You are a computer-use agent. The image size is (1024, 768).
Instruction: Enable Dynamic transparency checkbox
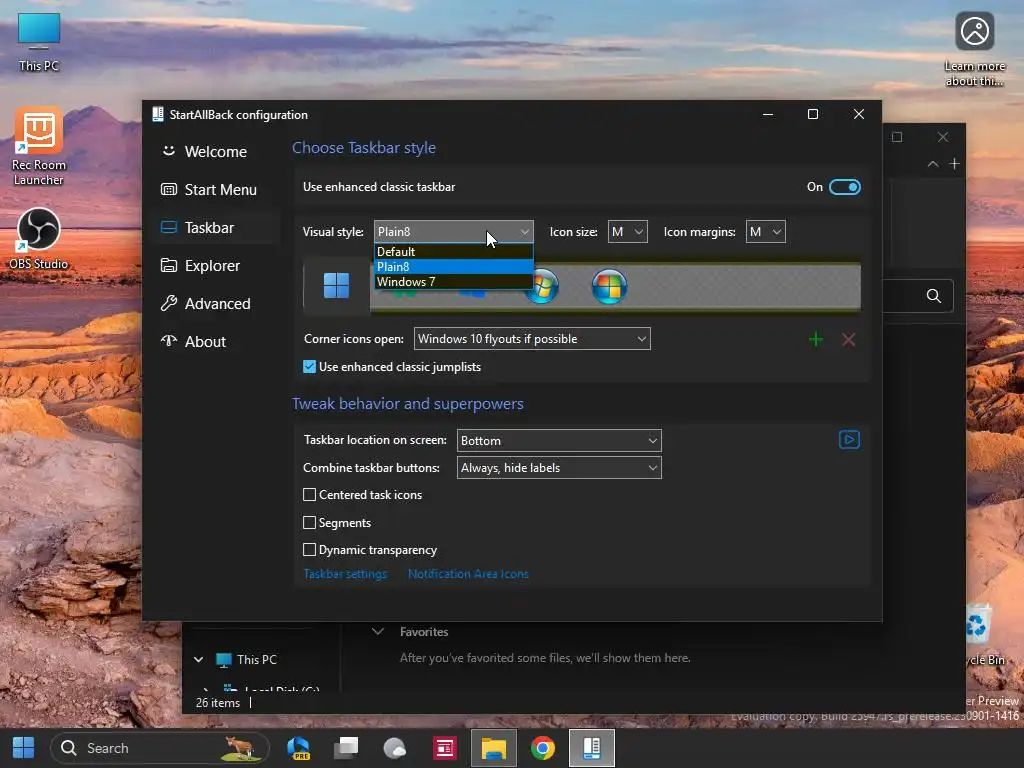310,550
